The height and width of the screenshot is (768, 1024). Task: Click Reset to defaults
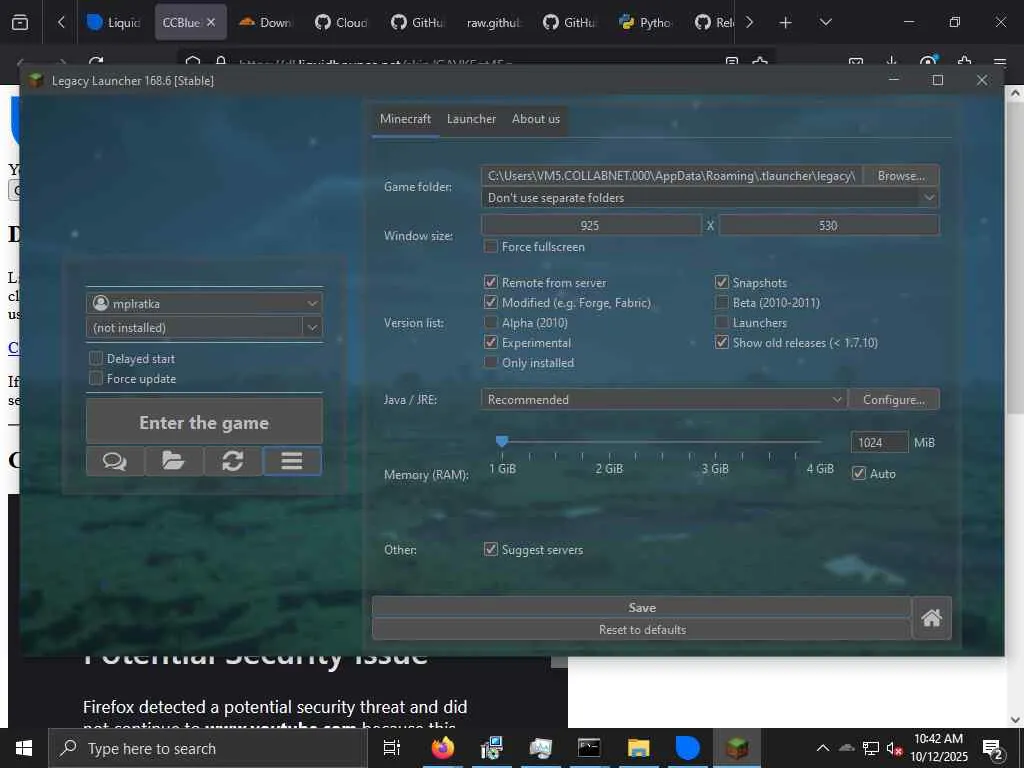tap(641, 630)
